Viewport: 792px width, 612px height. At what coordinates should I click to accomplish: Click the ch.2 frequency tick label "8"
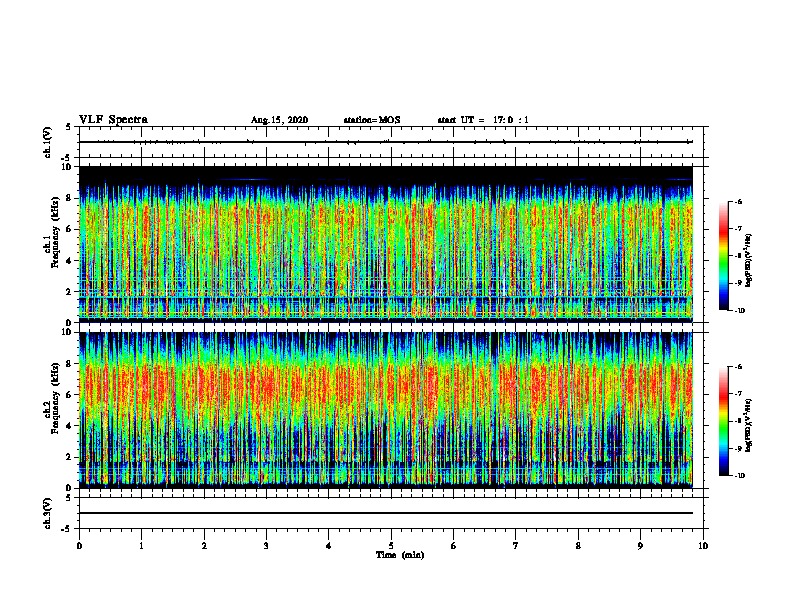tap(70, 364)
